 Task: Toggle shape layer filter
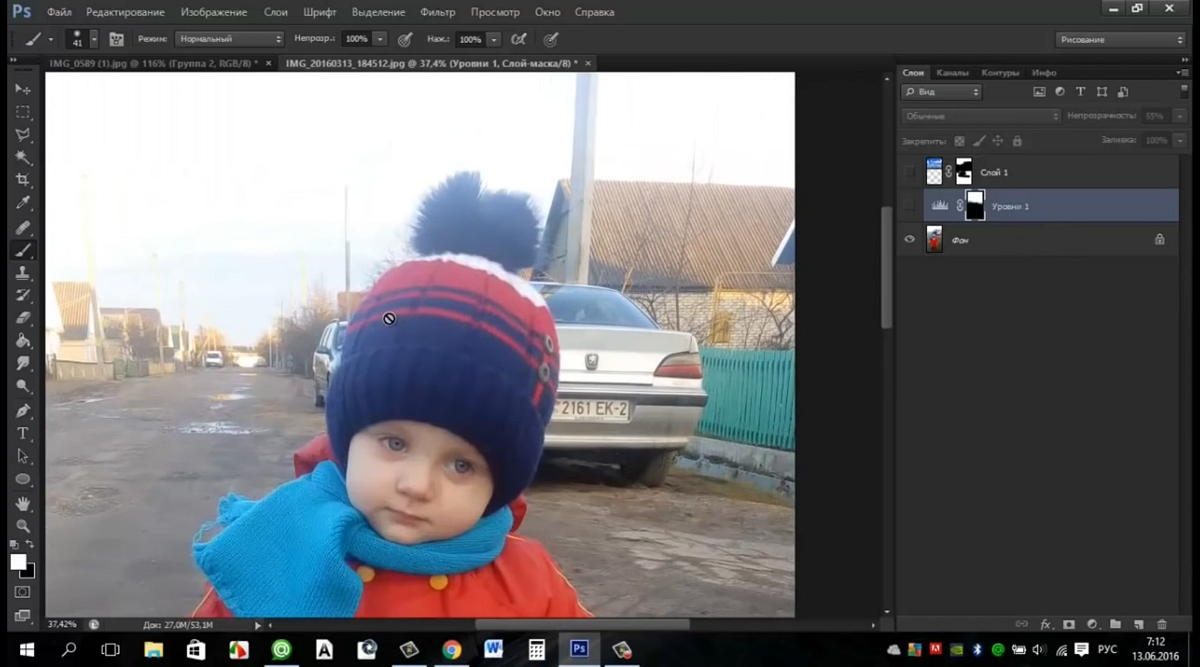pyautogui.click(x=1102, y=92)
